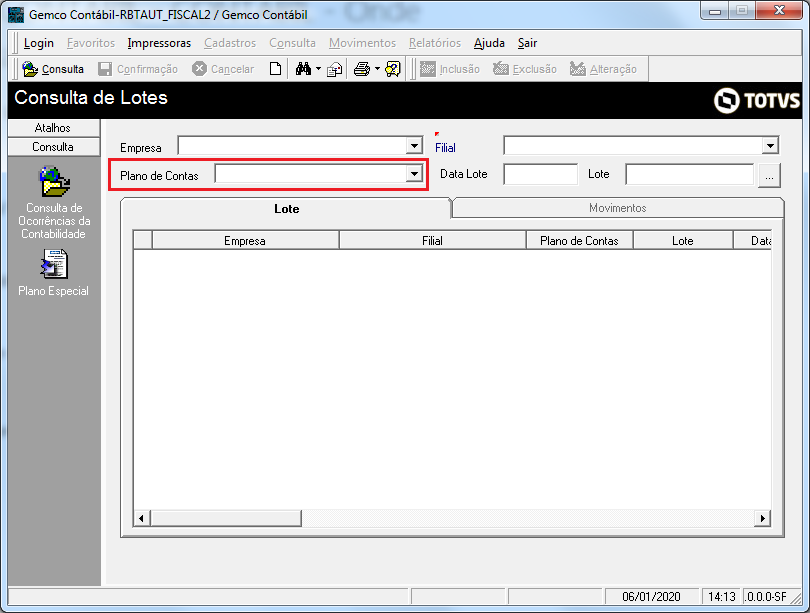Click the blue Filial label
The width and height of the screenshot is (810, 613).
(x=445, y=148)
